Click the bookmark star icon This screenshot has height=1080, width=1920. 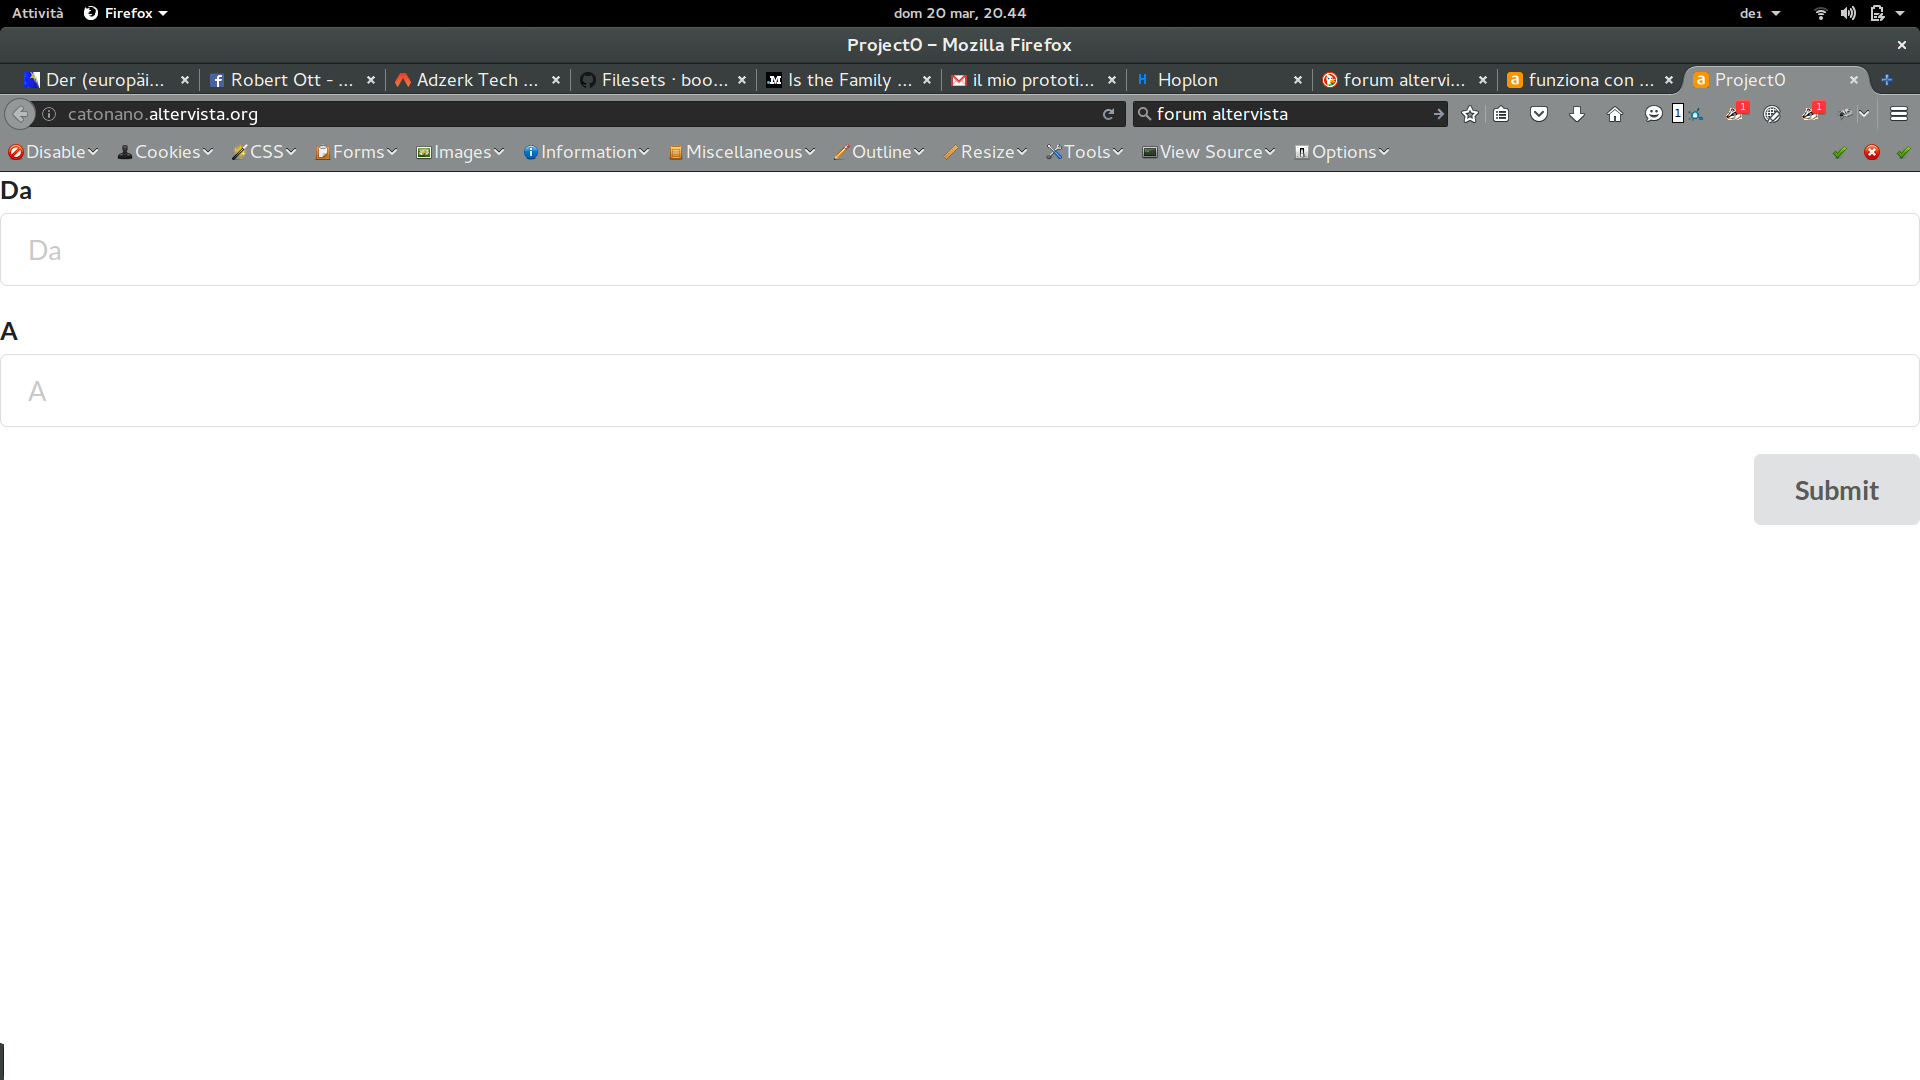point(1469,114)
